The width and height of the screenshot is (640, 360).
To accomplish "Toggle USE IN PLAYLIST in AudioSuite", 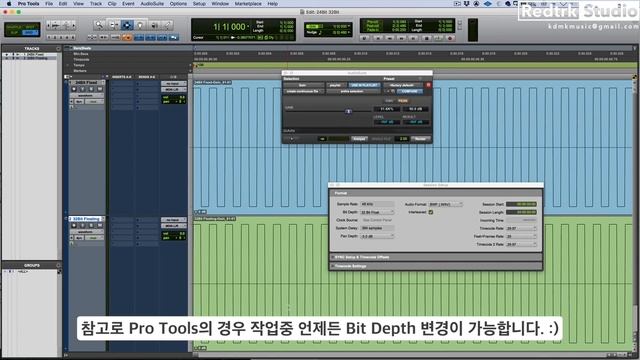I will 364,85.
